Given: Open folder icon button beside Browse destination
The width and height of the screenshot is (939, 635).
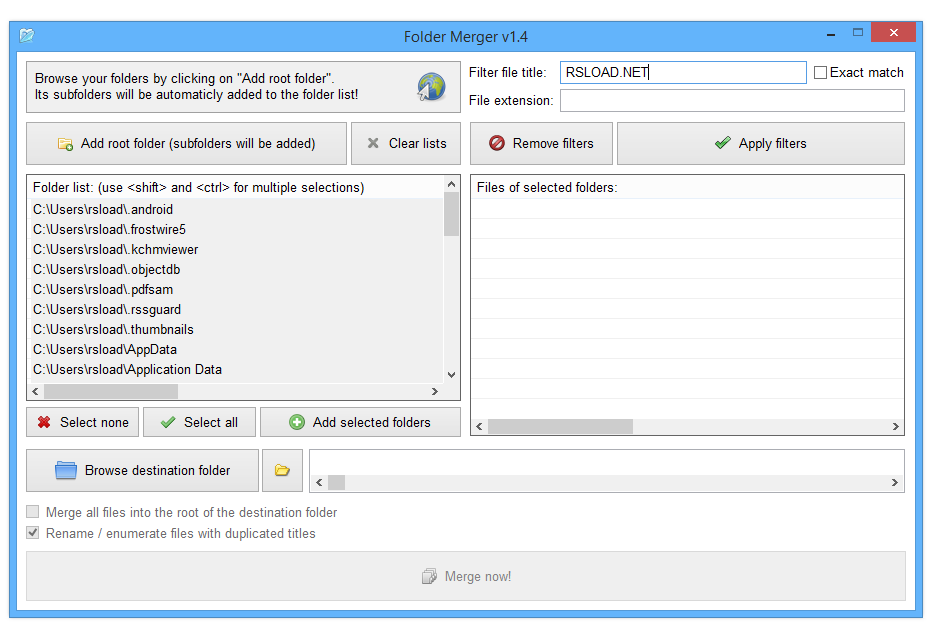Looking at the screenshot, I should [282, 471].
